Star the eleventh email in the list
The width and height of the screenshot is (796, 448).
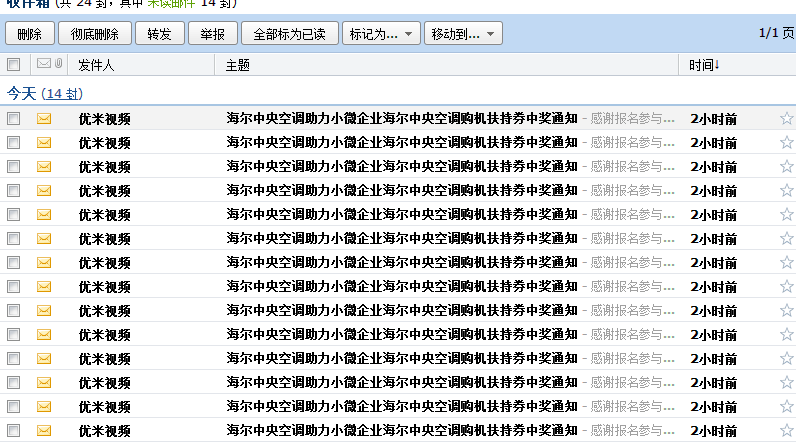coord(786,358)
